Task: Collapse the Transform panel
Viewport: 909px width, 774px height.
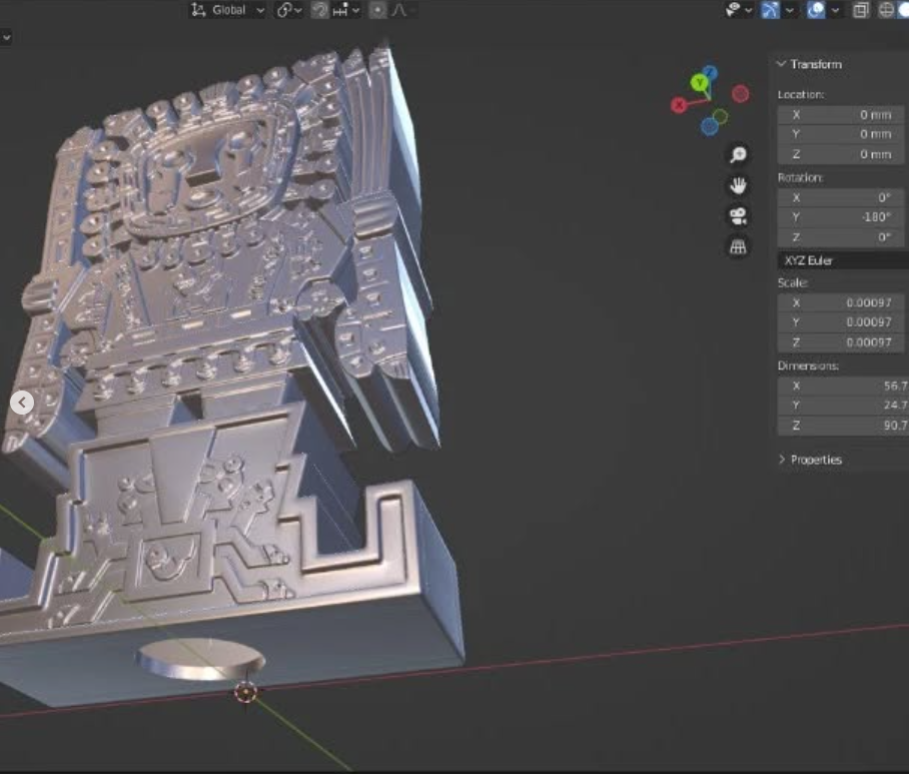Action: pyautogui.click(x=782, y=64)
